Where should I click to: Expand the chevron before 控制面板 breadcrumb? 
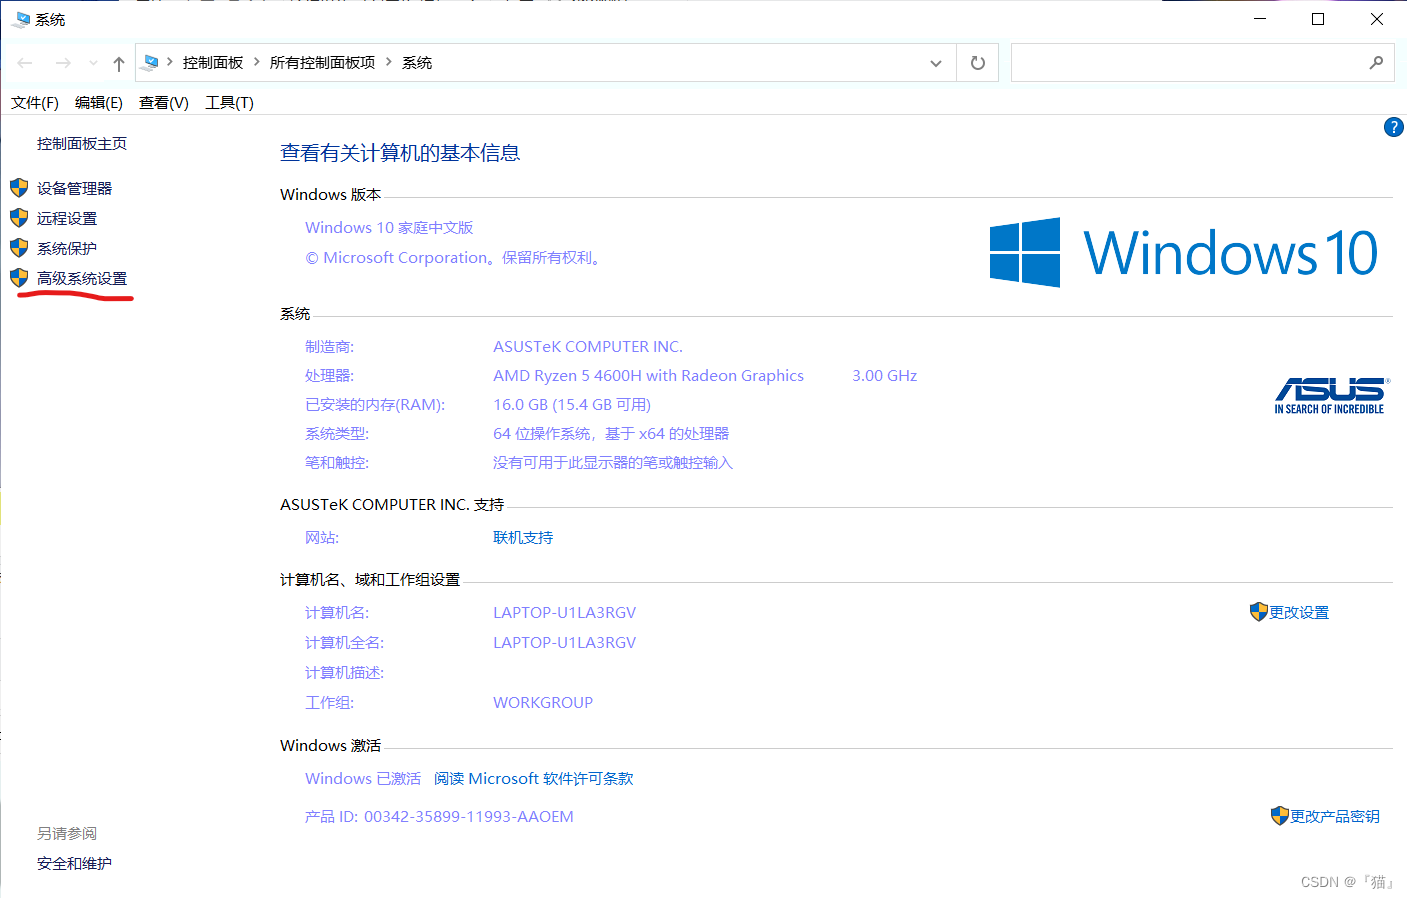coord(170,62)
